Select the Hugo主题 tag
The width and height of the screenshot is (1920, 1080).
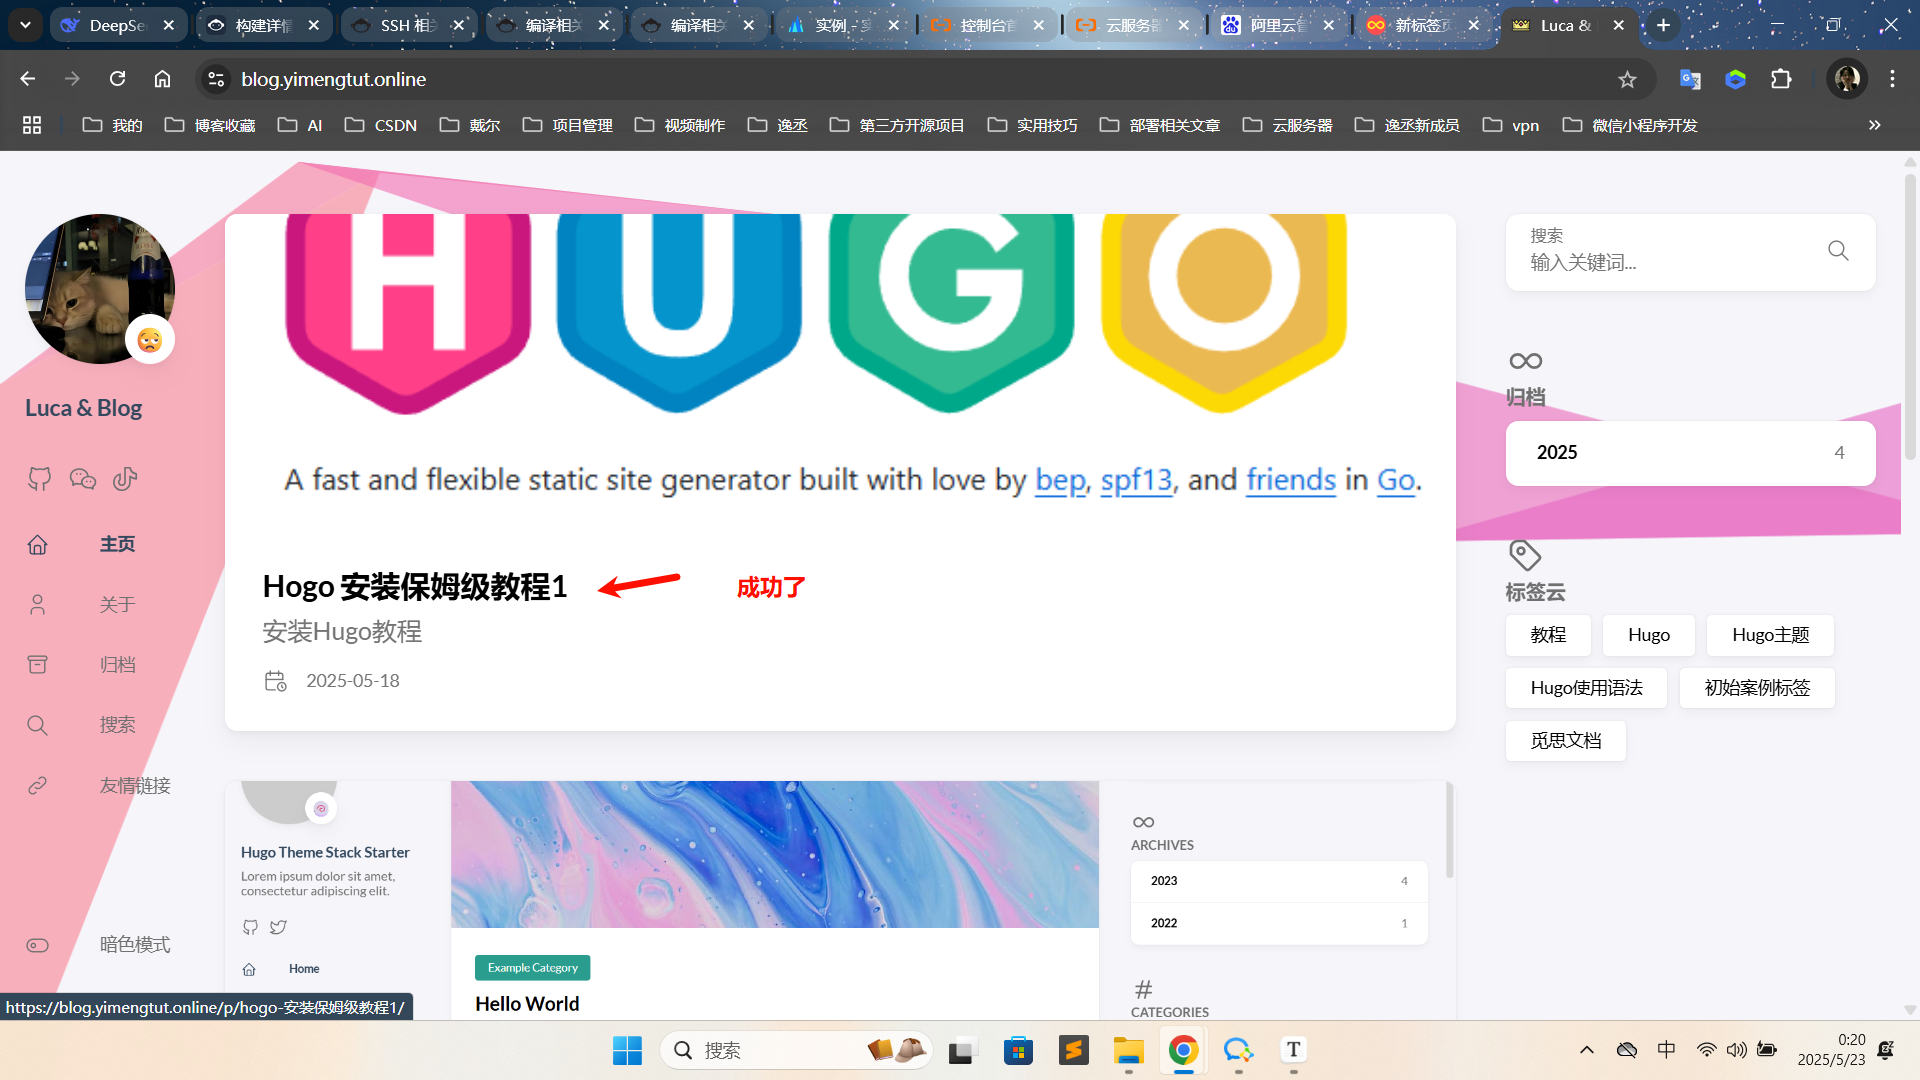coord(1770,635)
